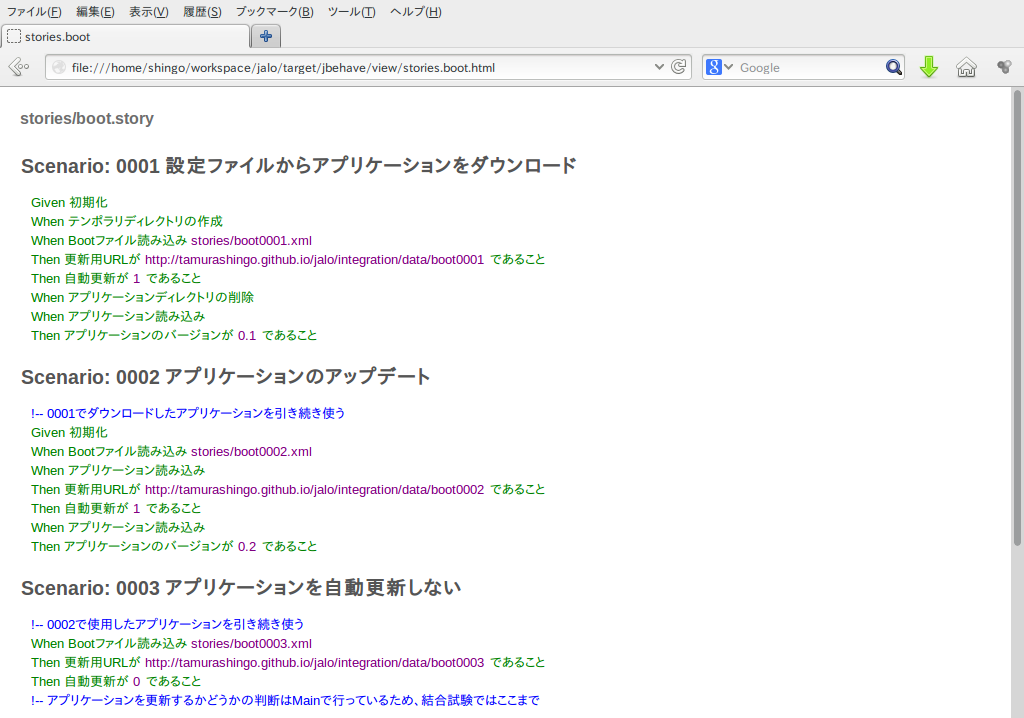1024x718 pixels.
Task: Click the globe favicon in the address bar
Action: click(x=60, y=67)
